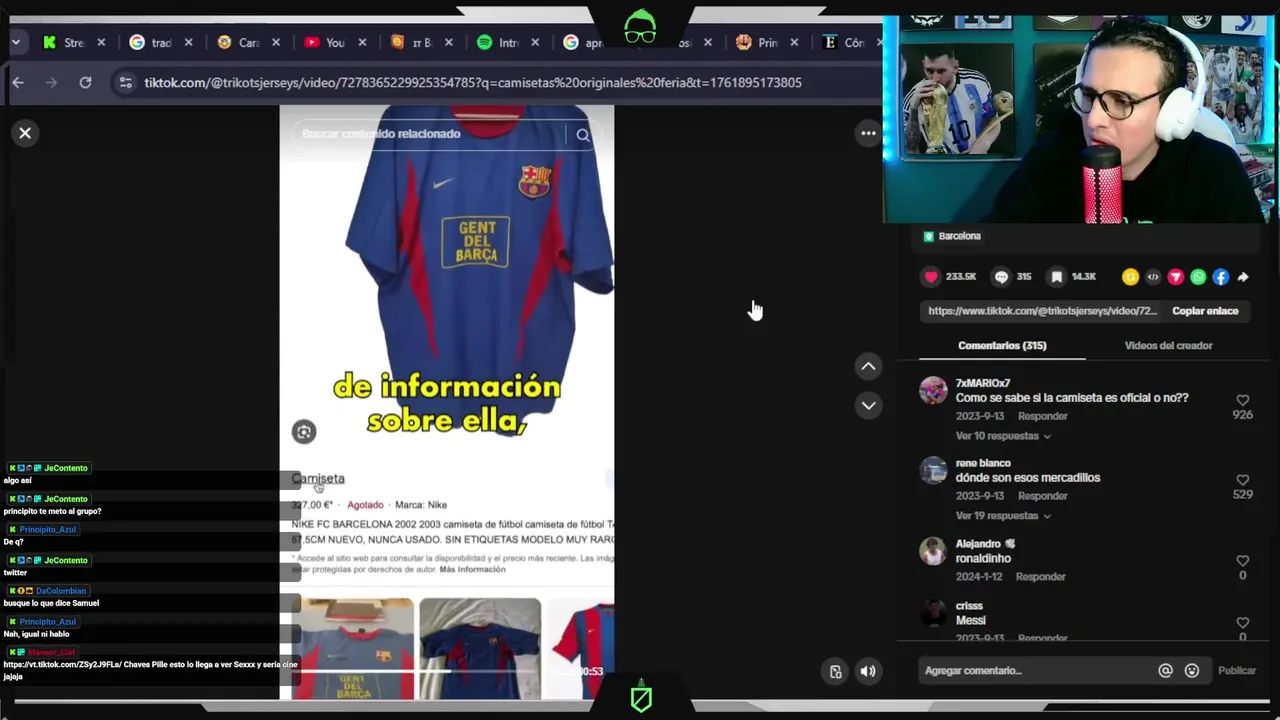
Task: Go to previous video with up arrow
Action: [x=868, y=366]
